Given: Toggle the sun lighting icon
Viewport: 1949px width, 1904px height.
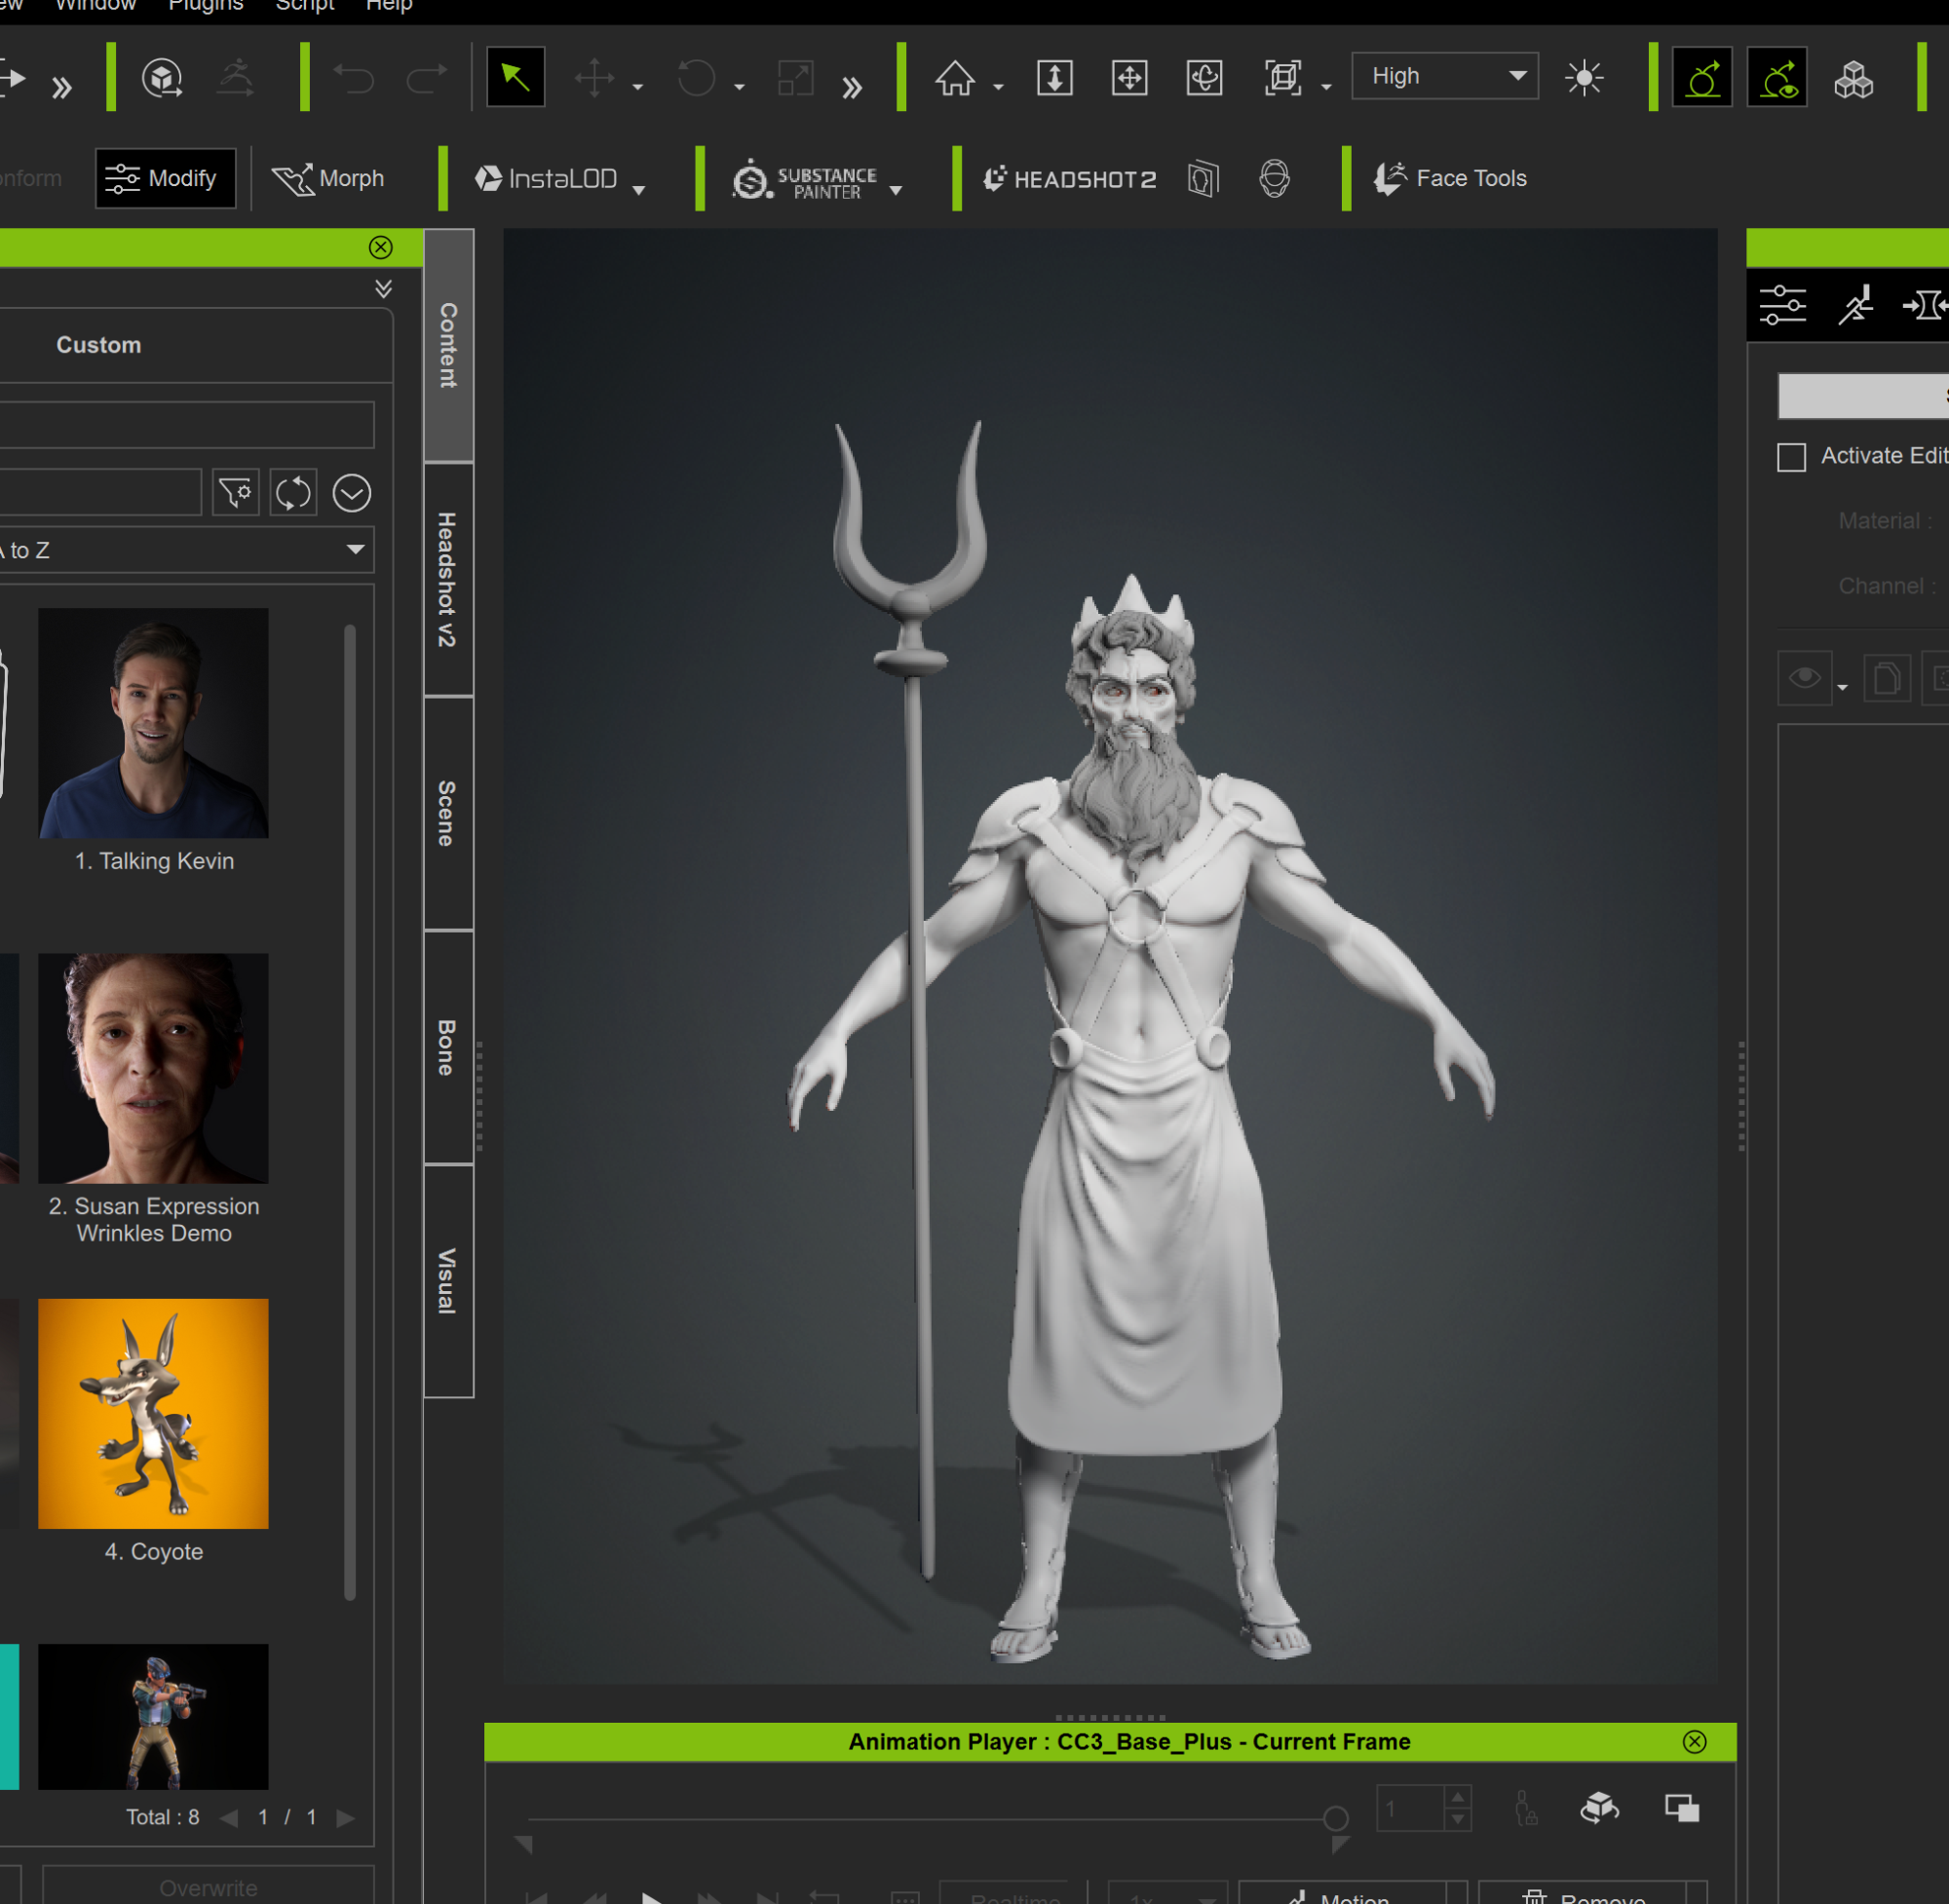Looking at the screenshot, I should tap(1584, 78).
